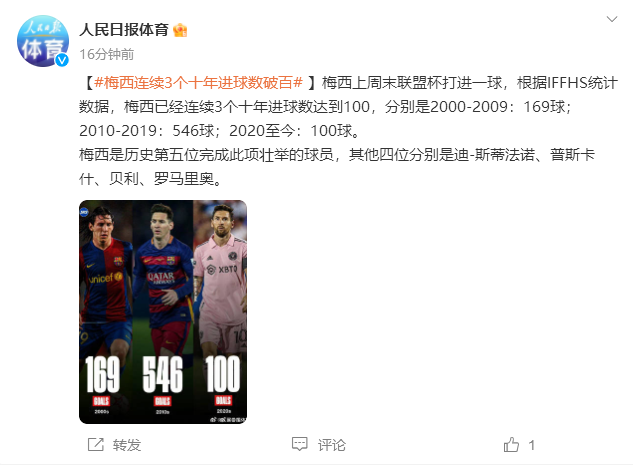633x465 pixels.
Task: Click the Weibo watermark at the image bottom
Action: [226, 420]
